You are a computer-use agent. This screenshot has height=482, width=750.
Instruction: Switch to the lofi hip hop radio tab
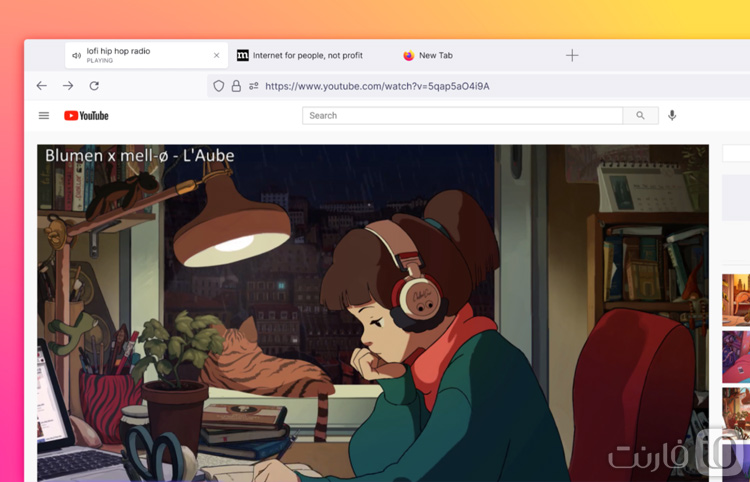point(146,55)
